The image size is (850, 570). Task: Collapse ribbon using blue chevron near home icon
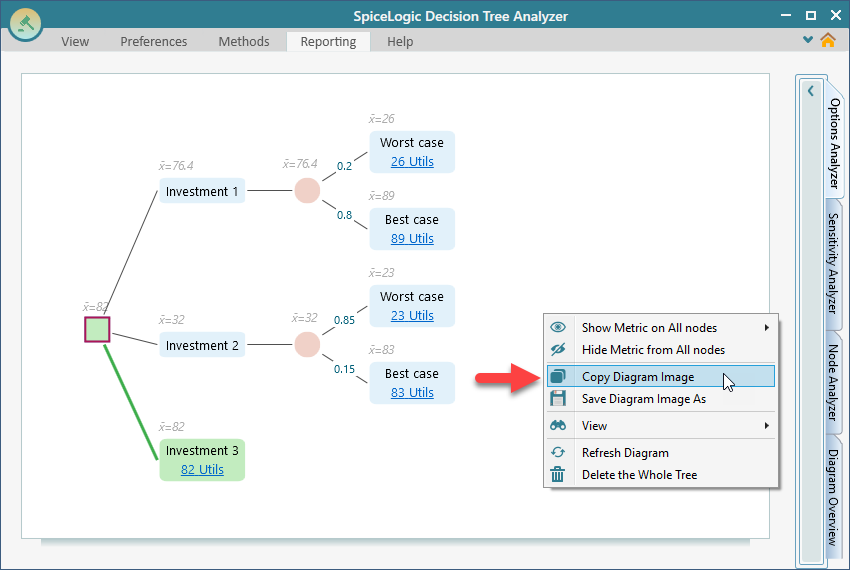tap(808, 41)
